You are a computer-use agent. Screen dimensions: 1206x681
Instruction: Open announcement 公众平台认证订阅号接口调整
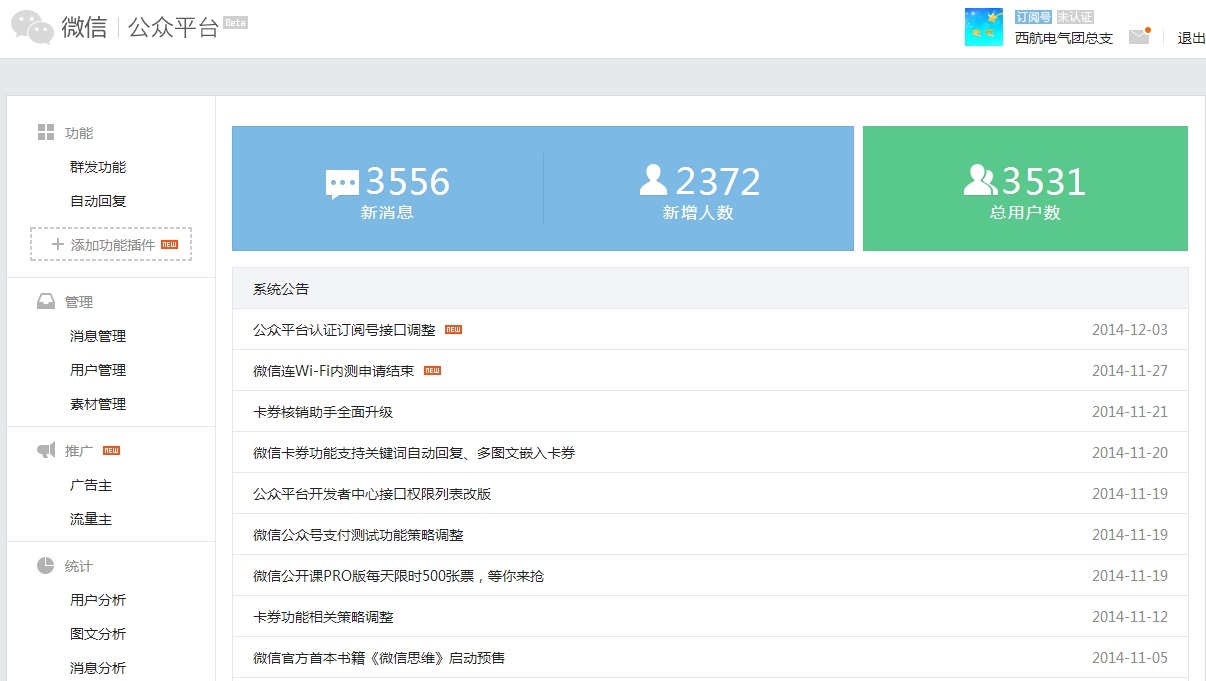pyautogui.click(x=344, y=330)
